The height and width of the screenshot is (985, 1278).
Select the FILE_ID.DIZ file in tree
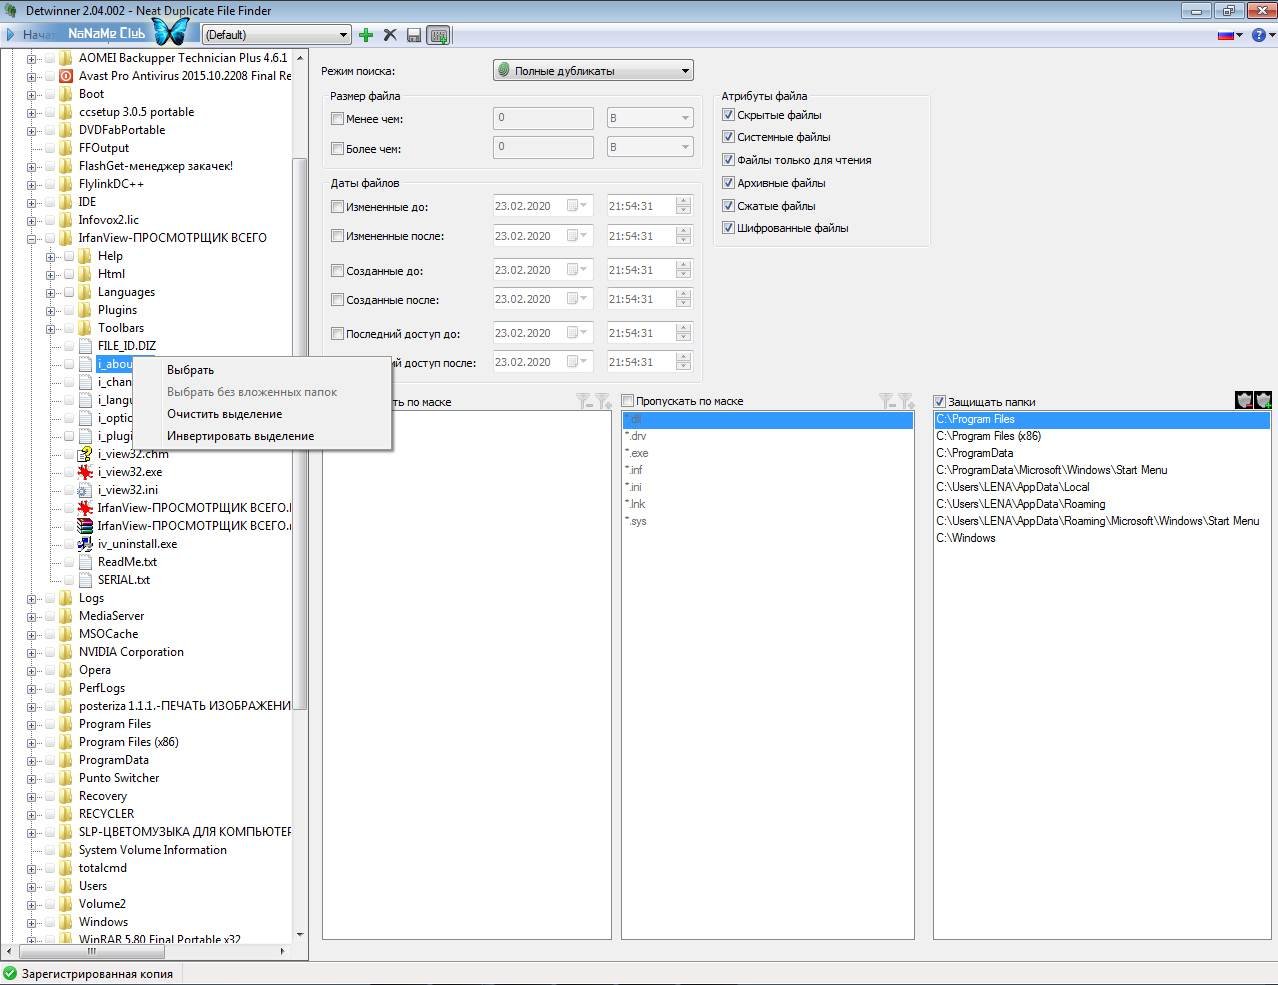(x=127, y=346)
